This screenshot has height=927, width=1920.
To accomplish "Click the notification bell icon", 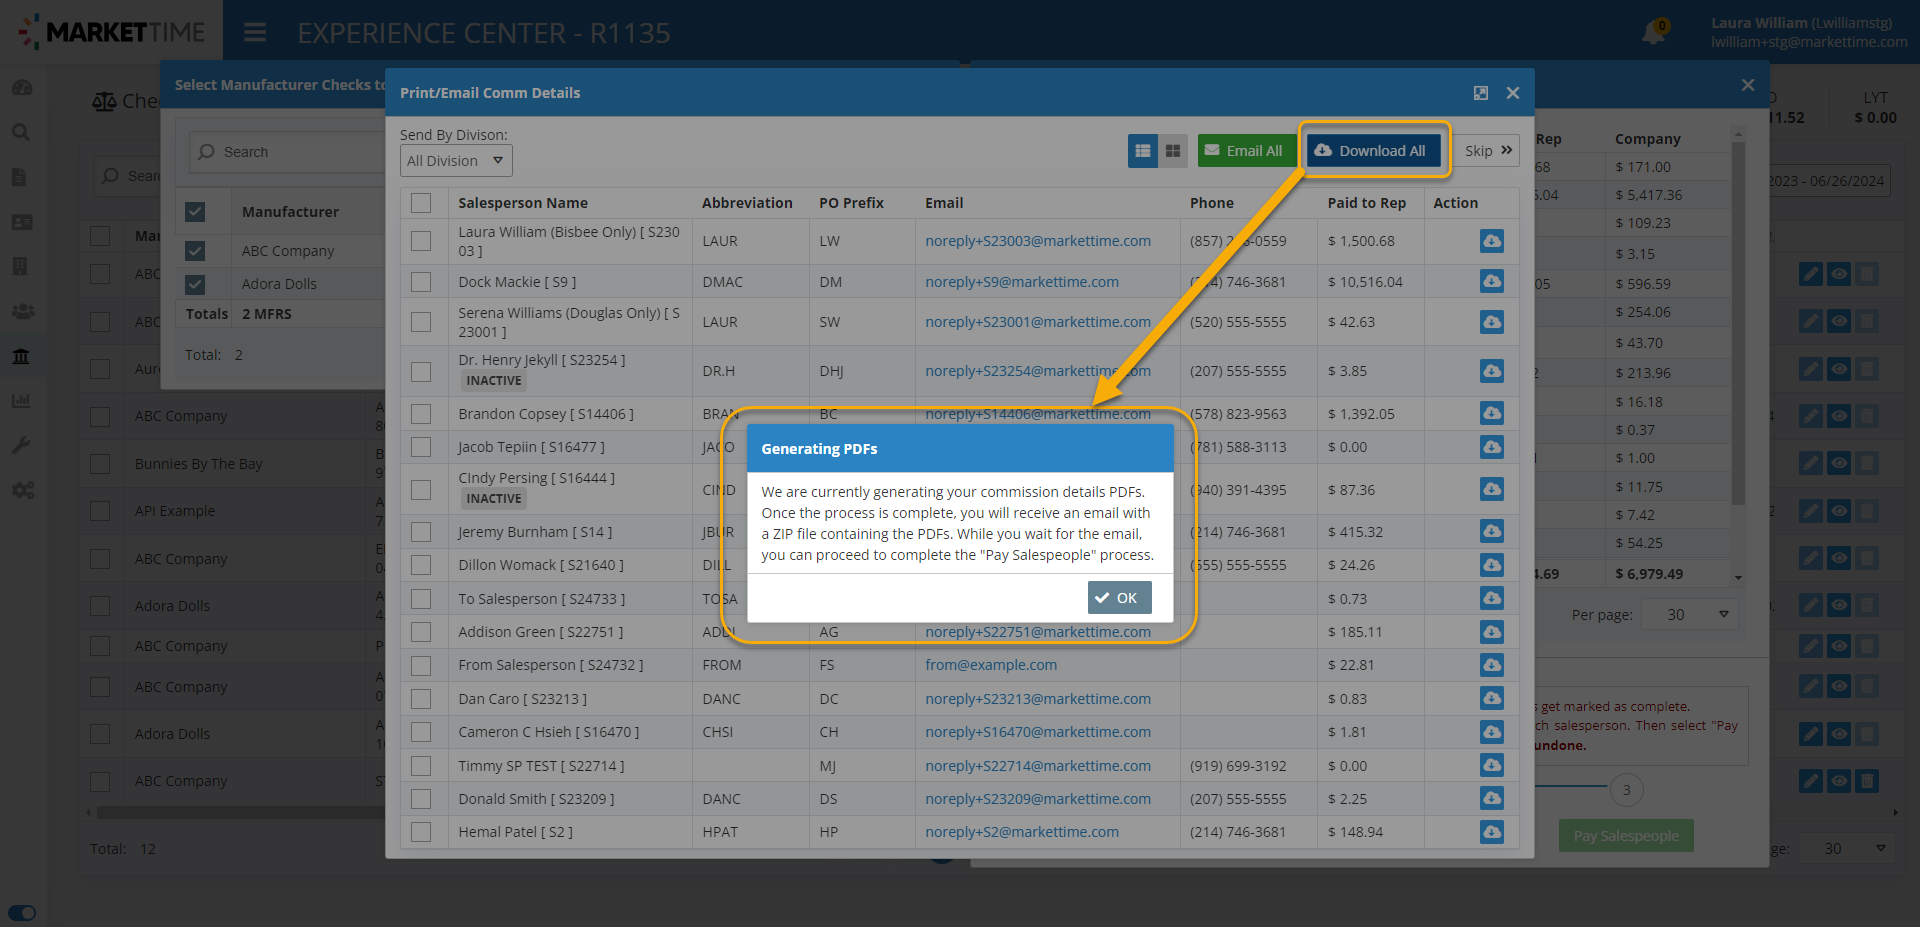I will [1653, 34].
